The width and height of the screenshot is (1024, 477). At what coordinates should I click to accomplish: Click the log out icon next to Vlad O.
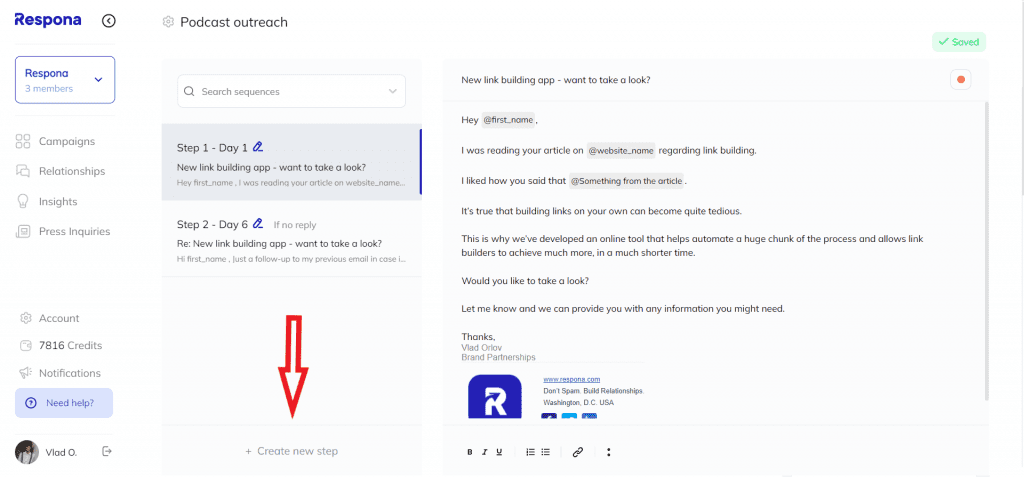click(107, 451)
